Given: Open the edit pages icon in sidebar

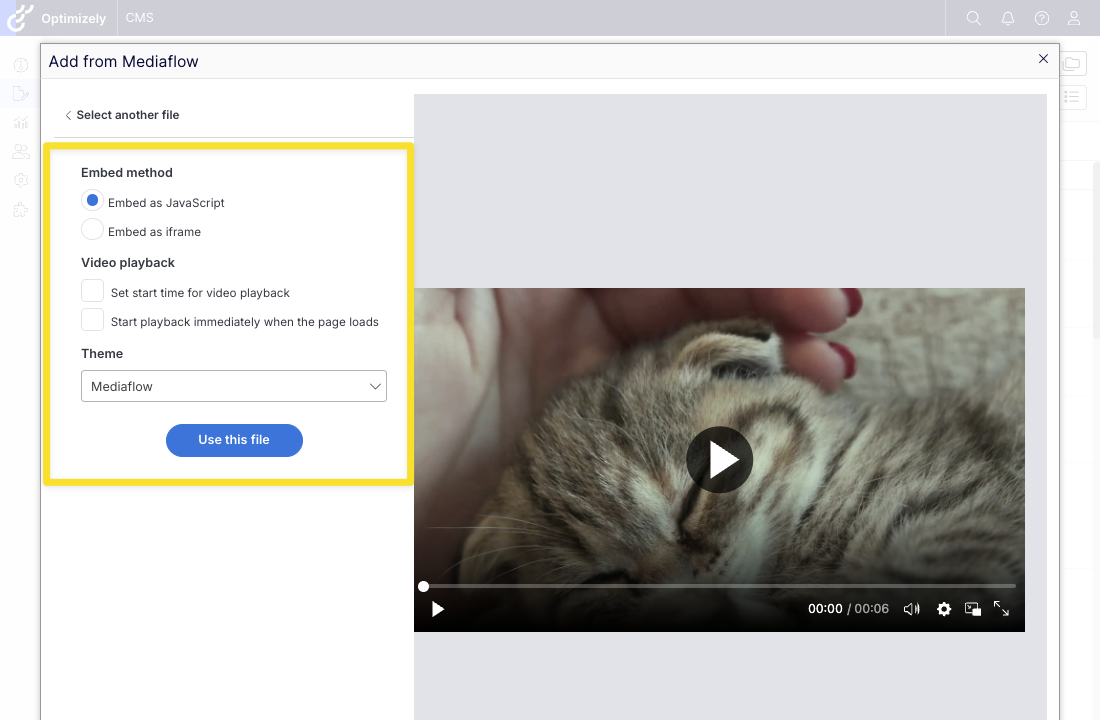Looking at the screenshot, I should point(21,94).
